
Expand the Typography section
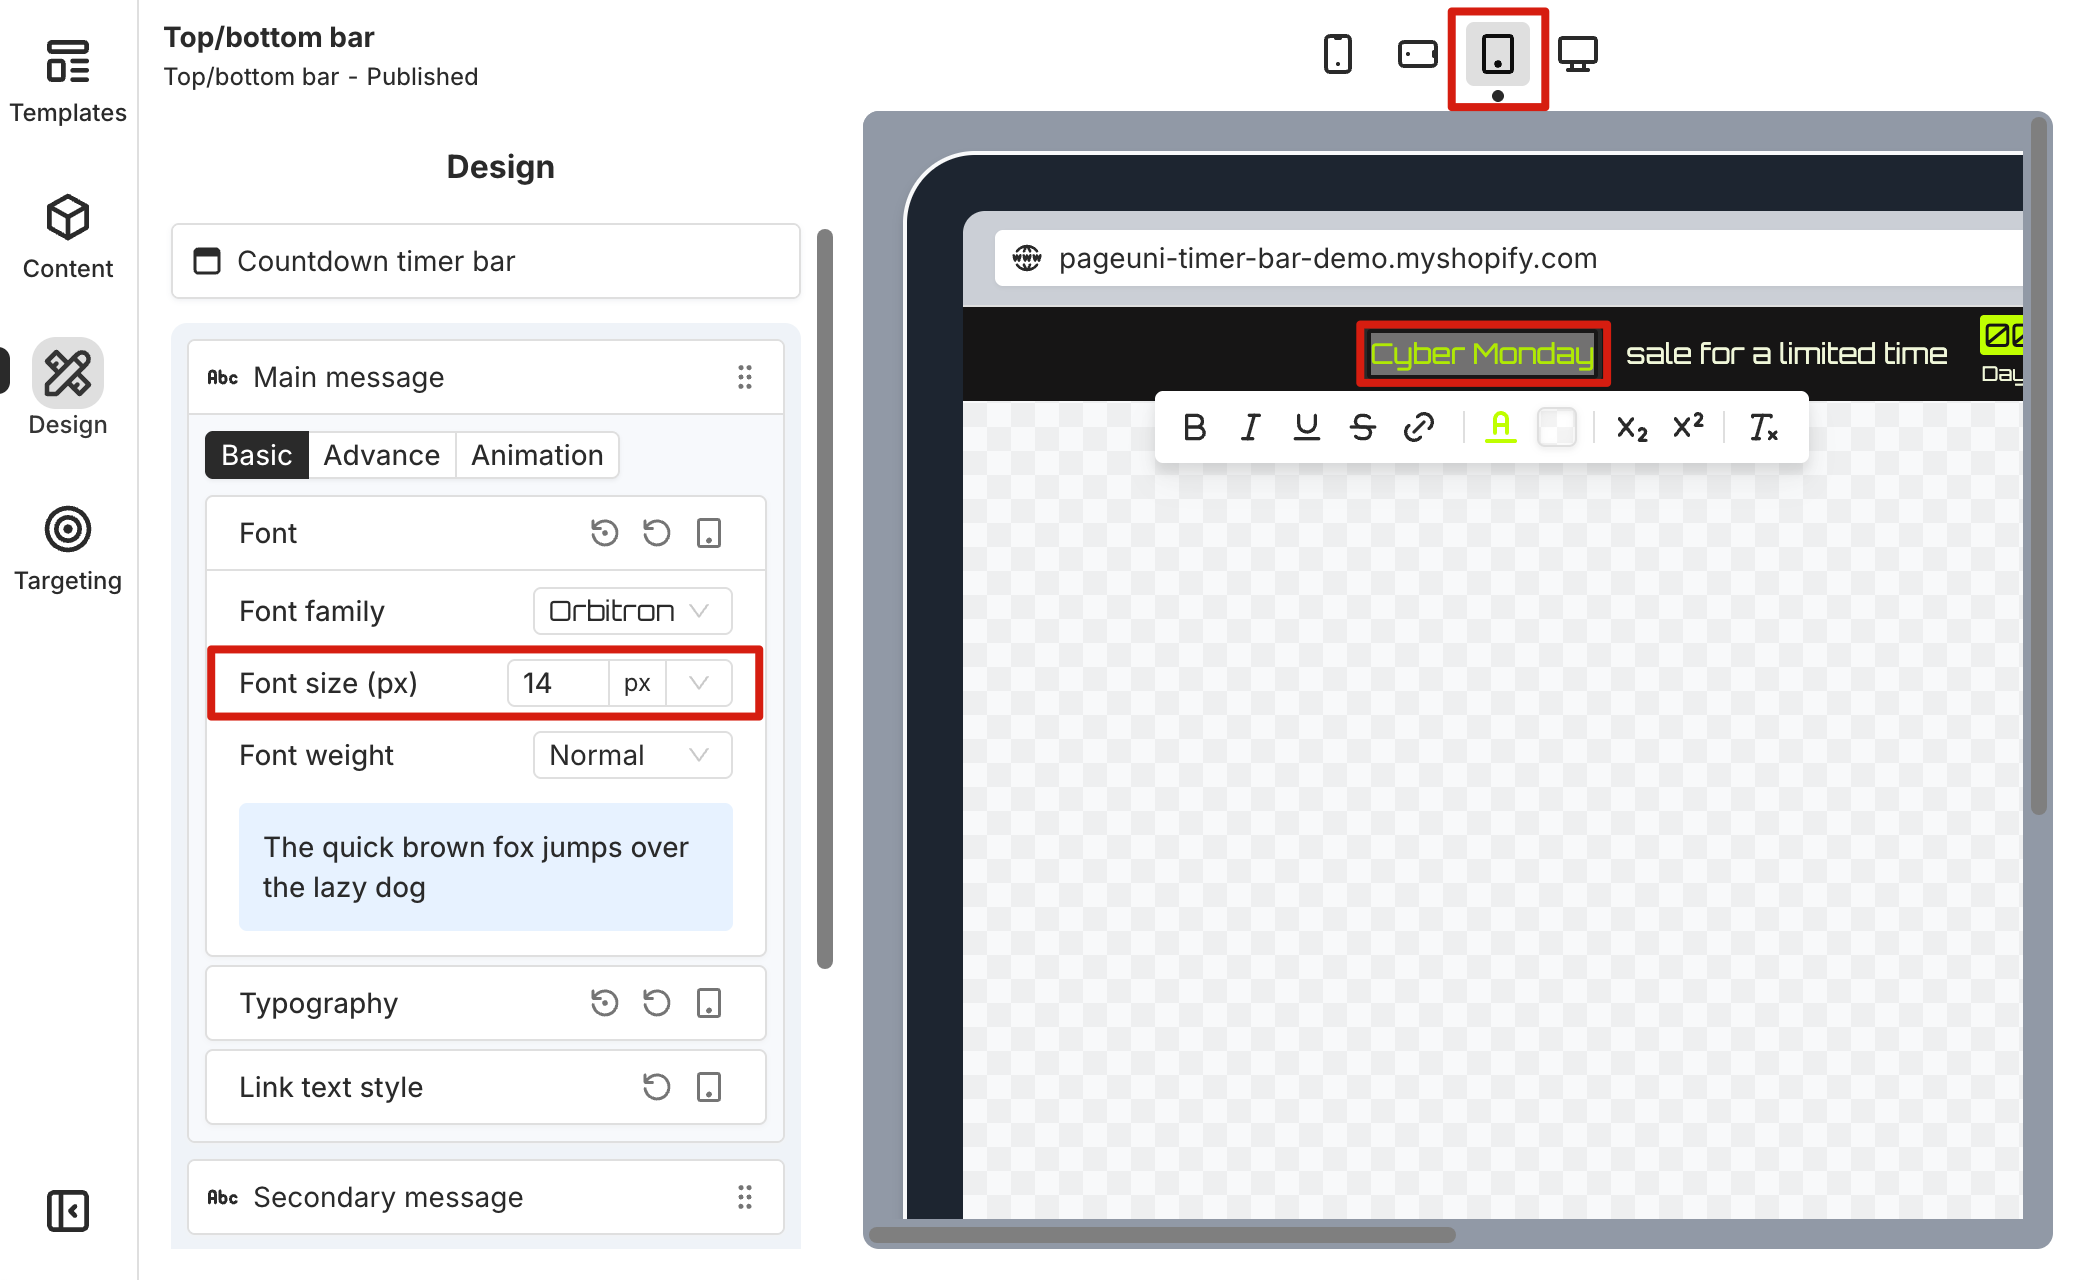(x=486, y=1003)
